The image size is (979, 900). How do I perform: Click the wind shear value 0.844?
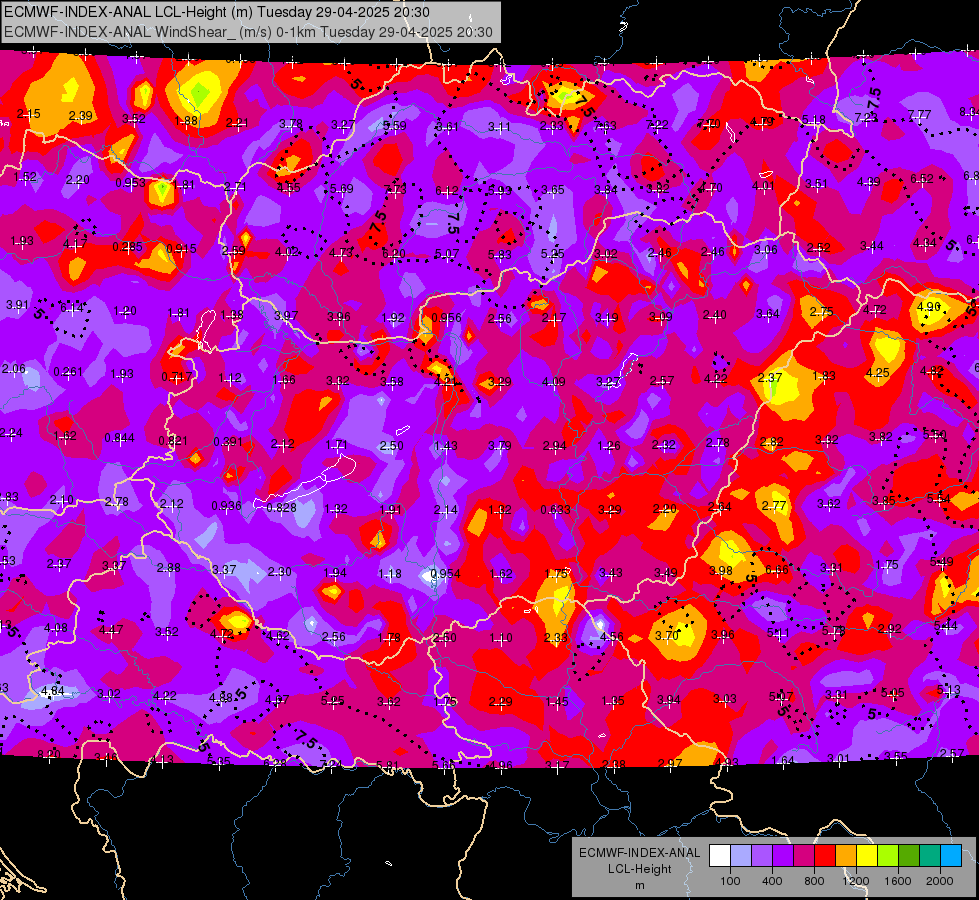click(x=119, y=438)
